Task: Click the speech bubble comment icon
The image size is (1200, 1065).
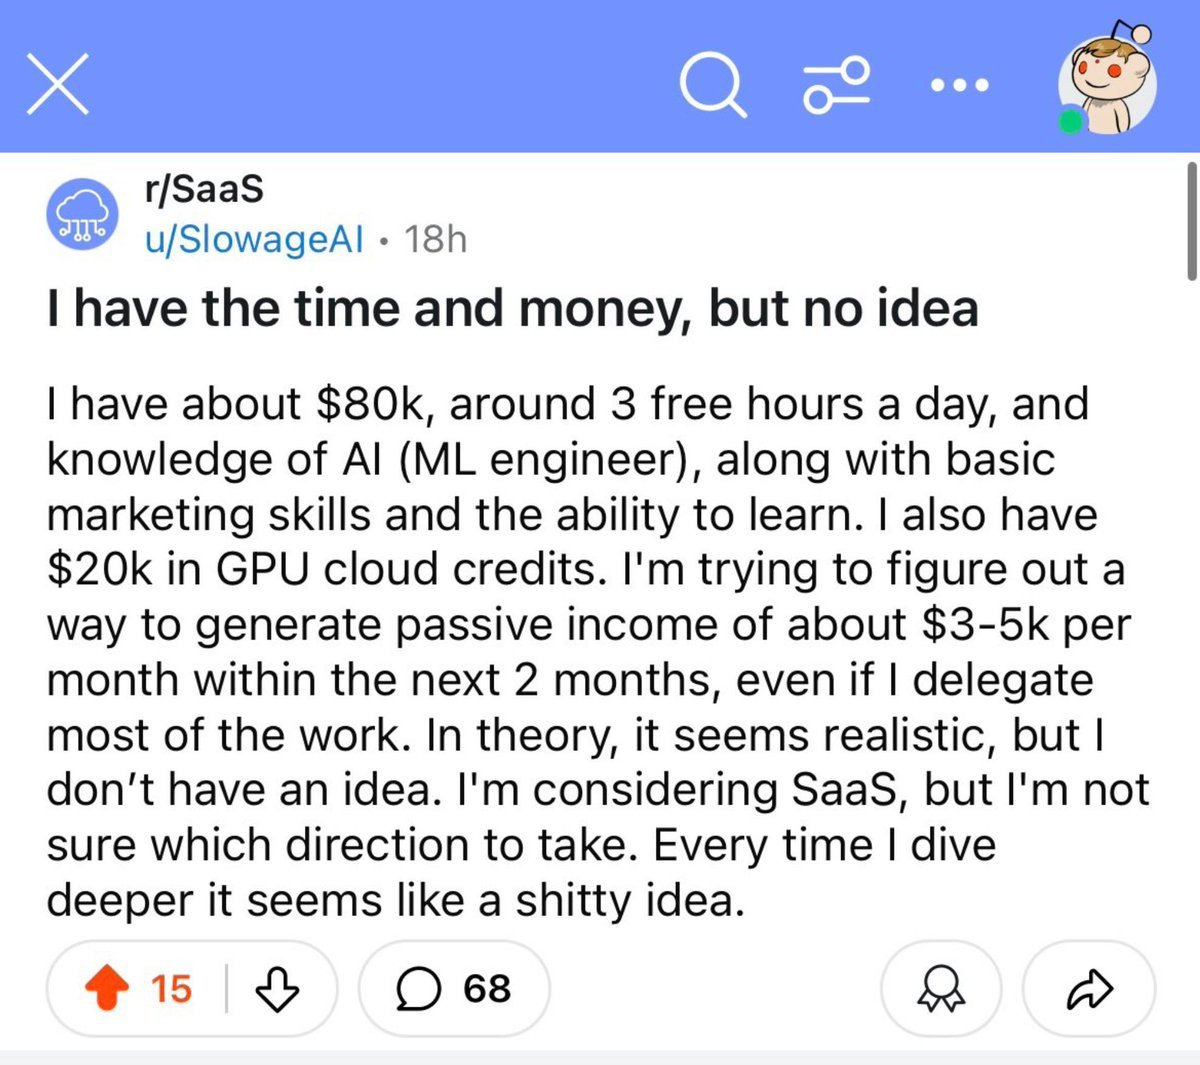Action: (x=417, y=989)
